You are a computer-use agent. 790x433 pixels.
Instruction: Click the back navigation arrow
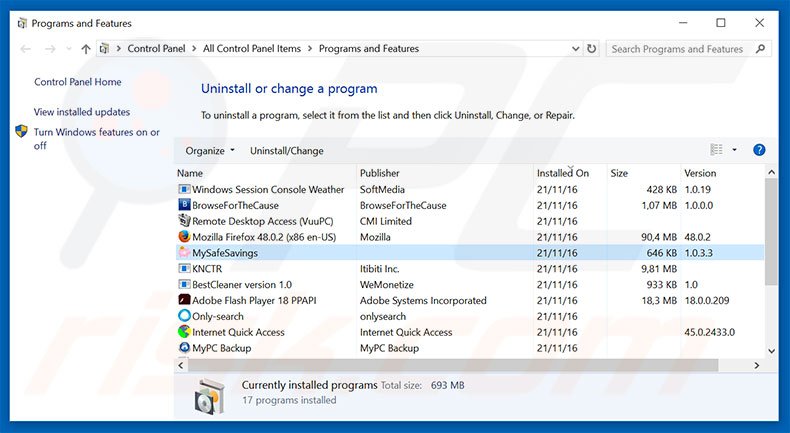tap(25, 49)
